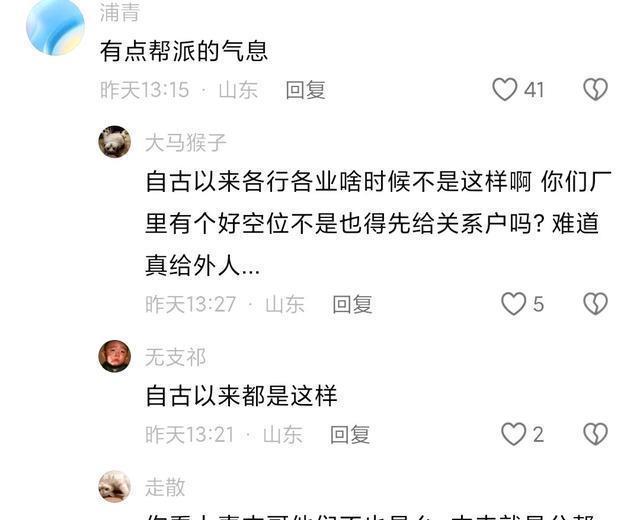The image size is (640, 520).
Task: Open 浦青's blue profile avatar
Action: tap(55, 27)
